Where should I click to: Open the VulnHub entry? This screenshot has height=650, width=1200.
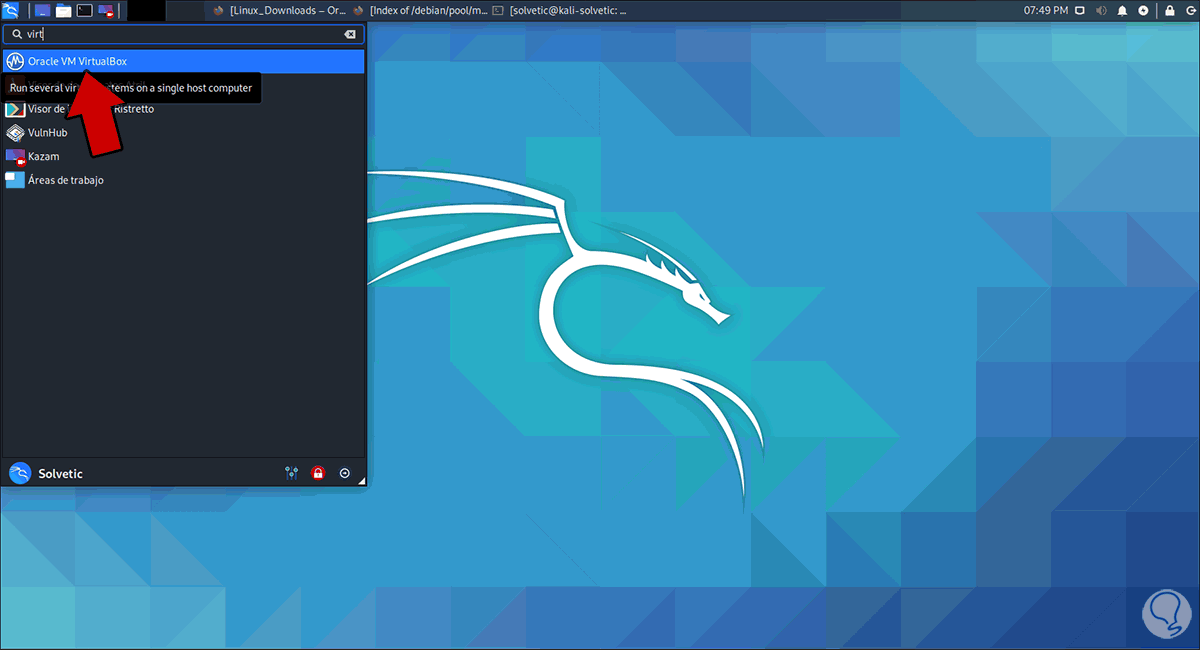tap(183, 132)
